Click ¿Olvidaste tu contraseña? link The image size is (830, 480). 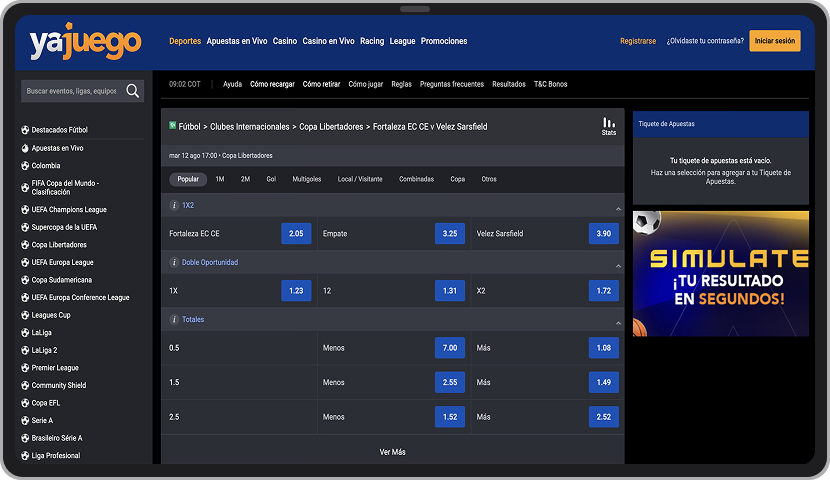[x=705, y=41]
